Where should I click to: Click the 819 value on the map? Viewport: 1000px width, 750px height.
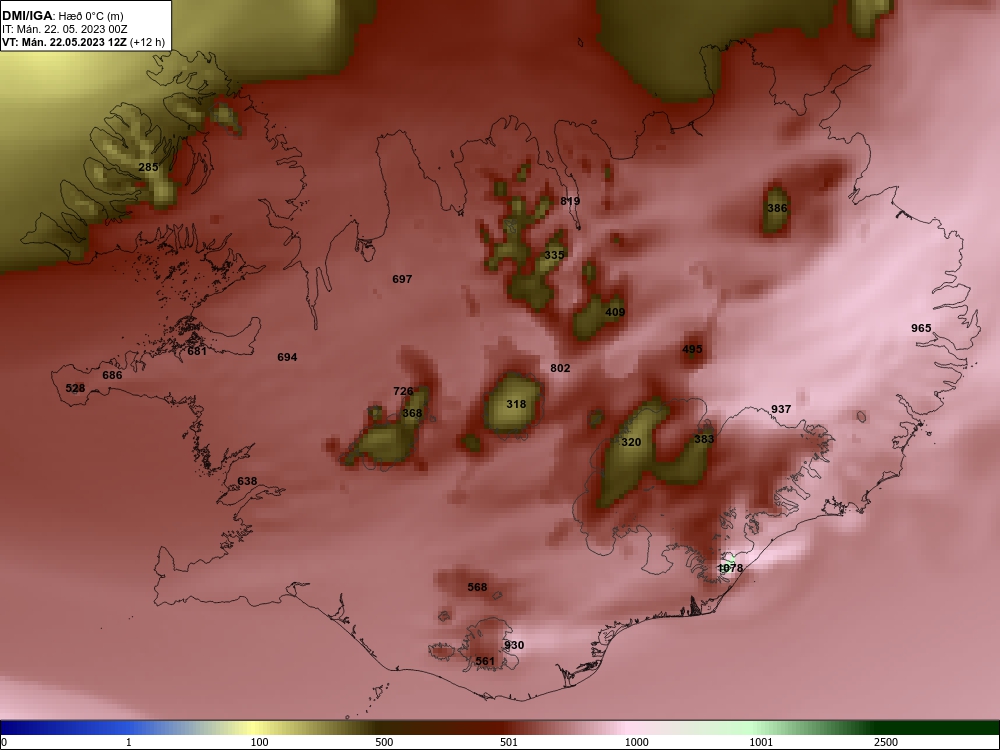[570, 202]
